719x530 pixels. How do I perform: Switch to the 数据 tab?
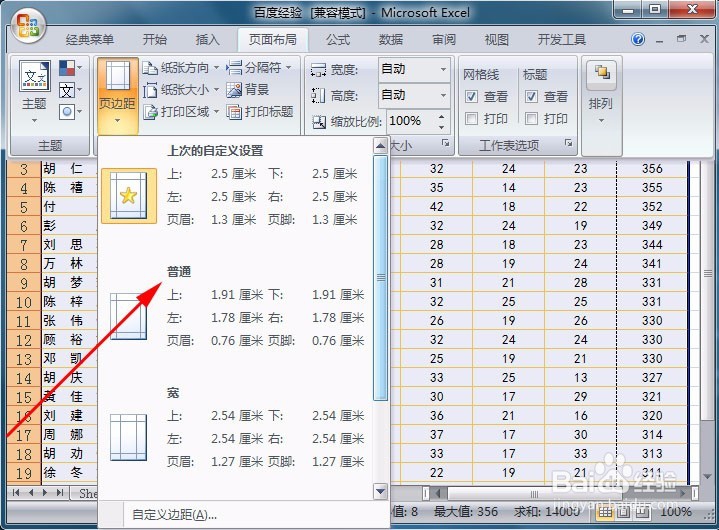(x=391, y=40)
